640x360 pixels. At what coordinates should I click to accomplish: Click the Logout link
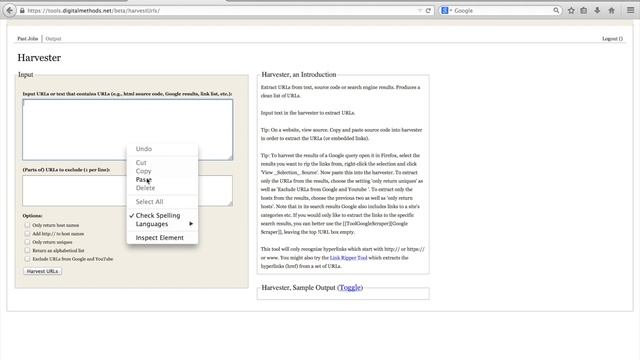pos(612,39)
